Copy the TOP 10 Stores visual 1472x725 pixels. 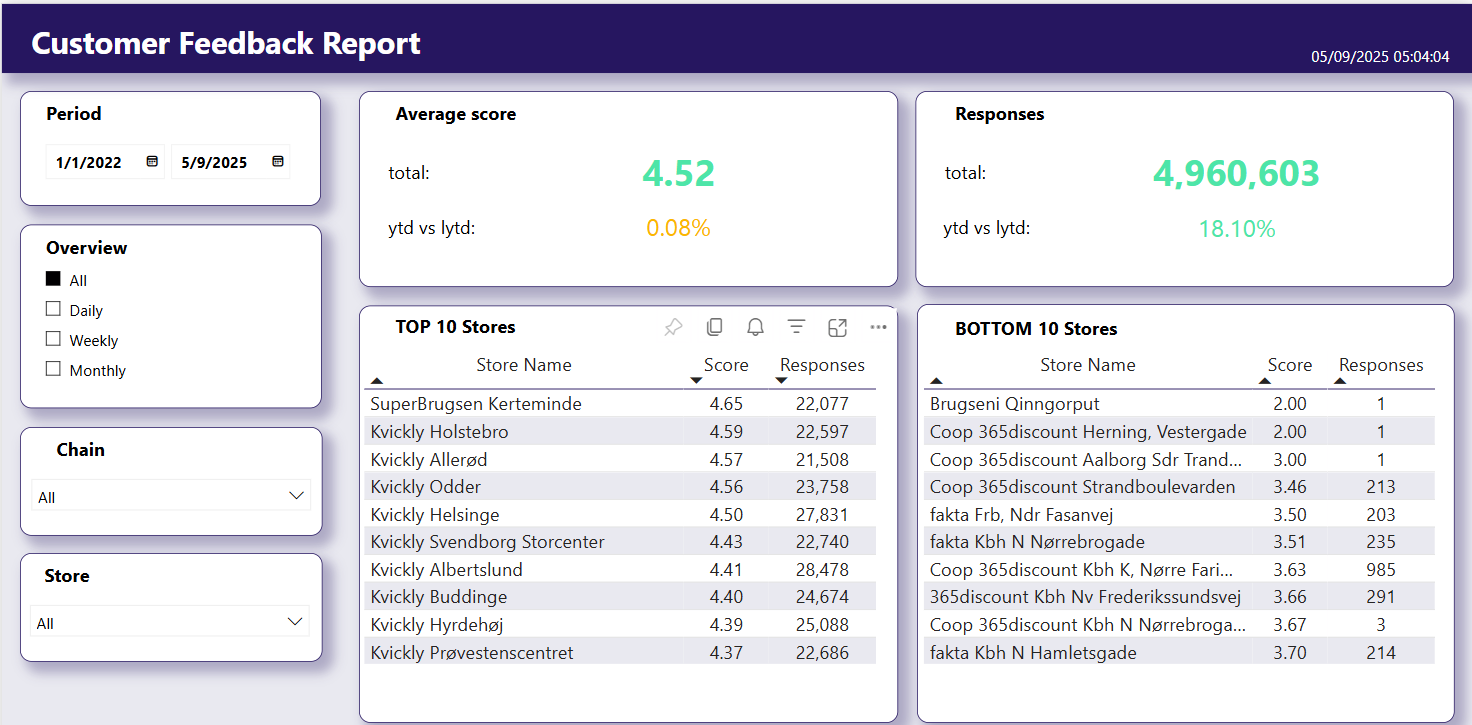point(714,327)
